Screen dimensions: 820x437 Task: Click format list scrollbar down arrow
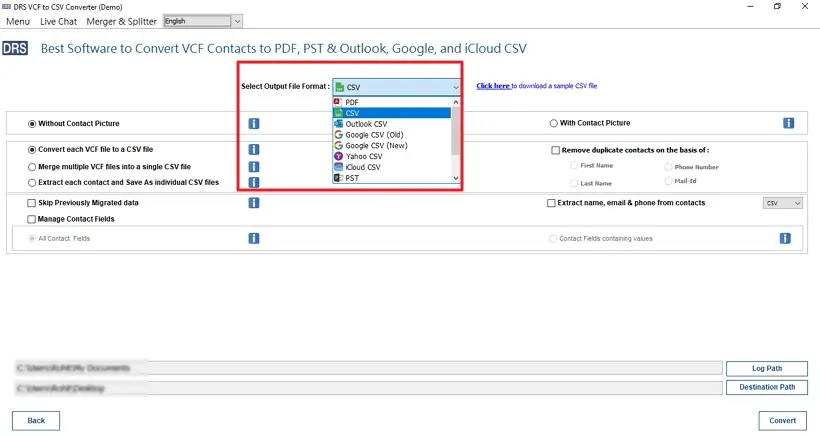455,178
